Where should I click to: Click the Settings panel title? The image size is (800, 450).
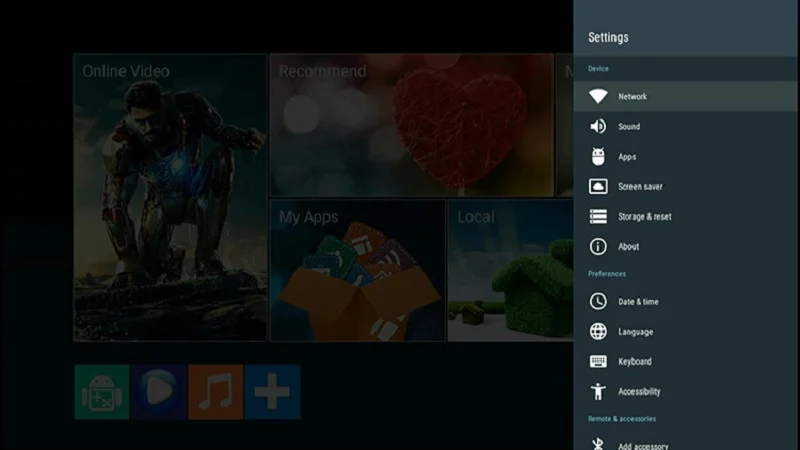point(608,37)
